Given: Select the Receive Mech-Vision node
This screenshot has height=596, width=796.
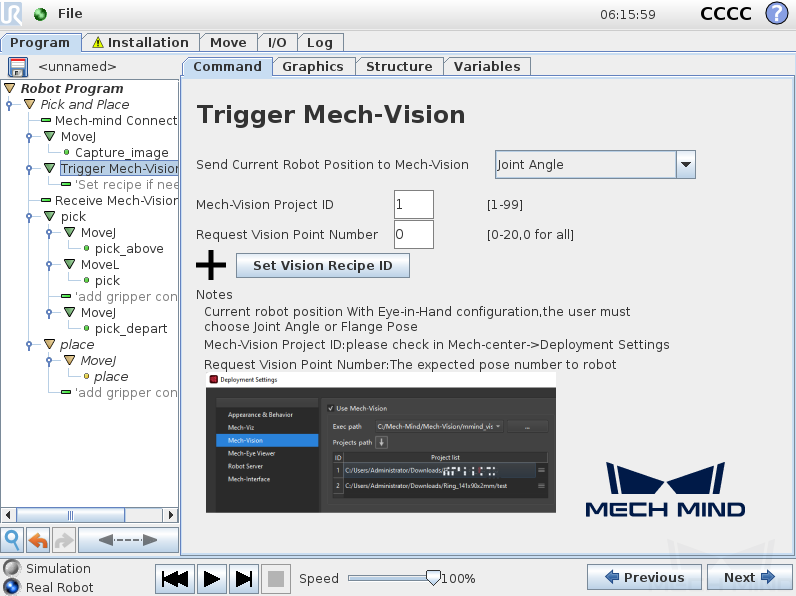Looking at the screenshot, I should click(116, 200).
